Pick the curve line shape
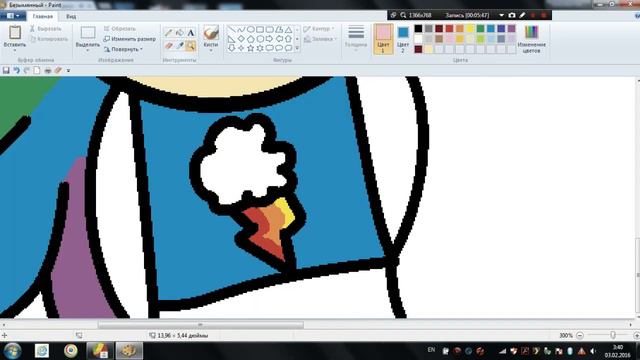This screenshot has height=360, width=640. (241, 29)
